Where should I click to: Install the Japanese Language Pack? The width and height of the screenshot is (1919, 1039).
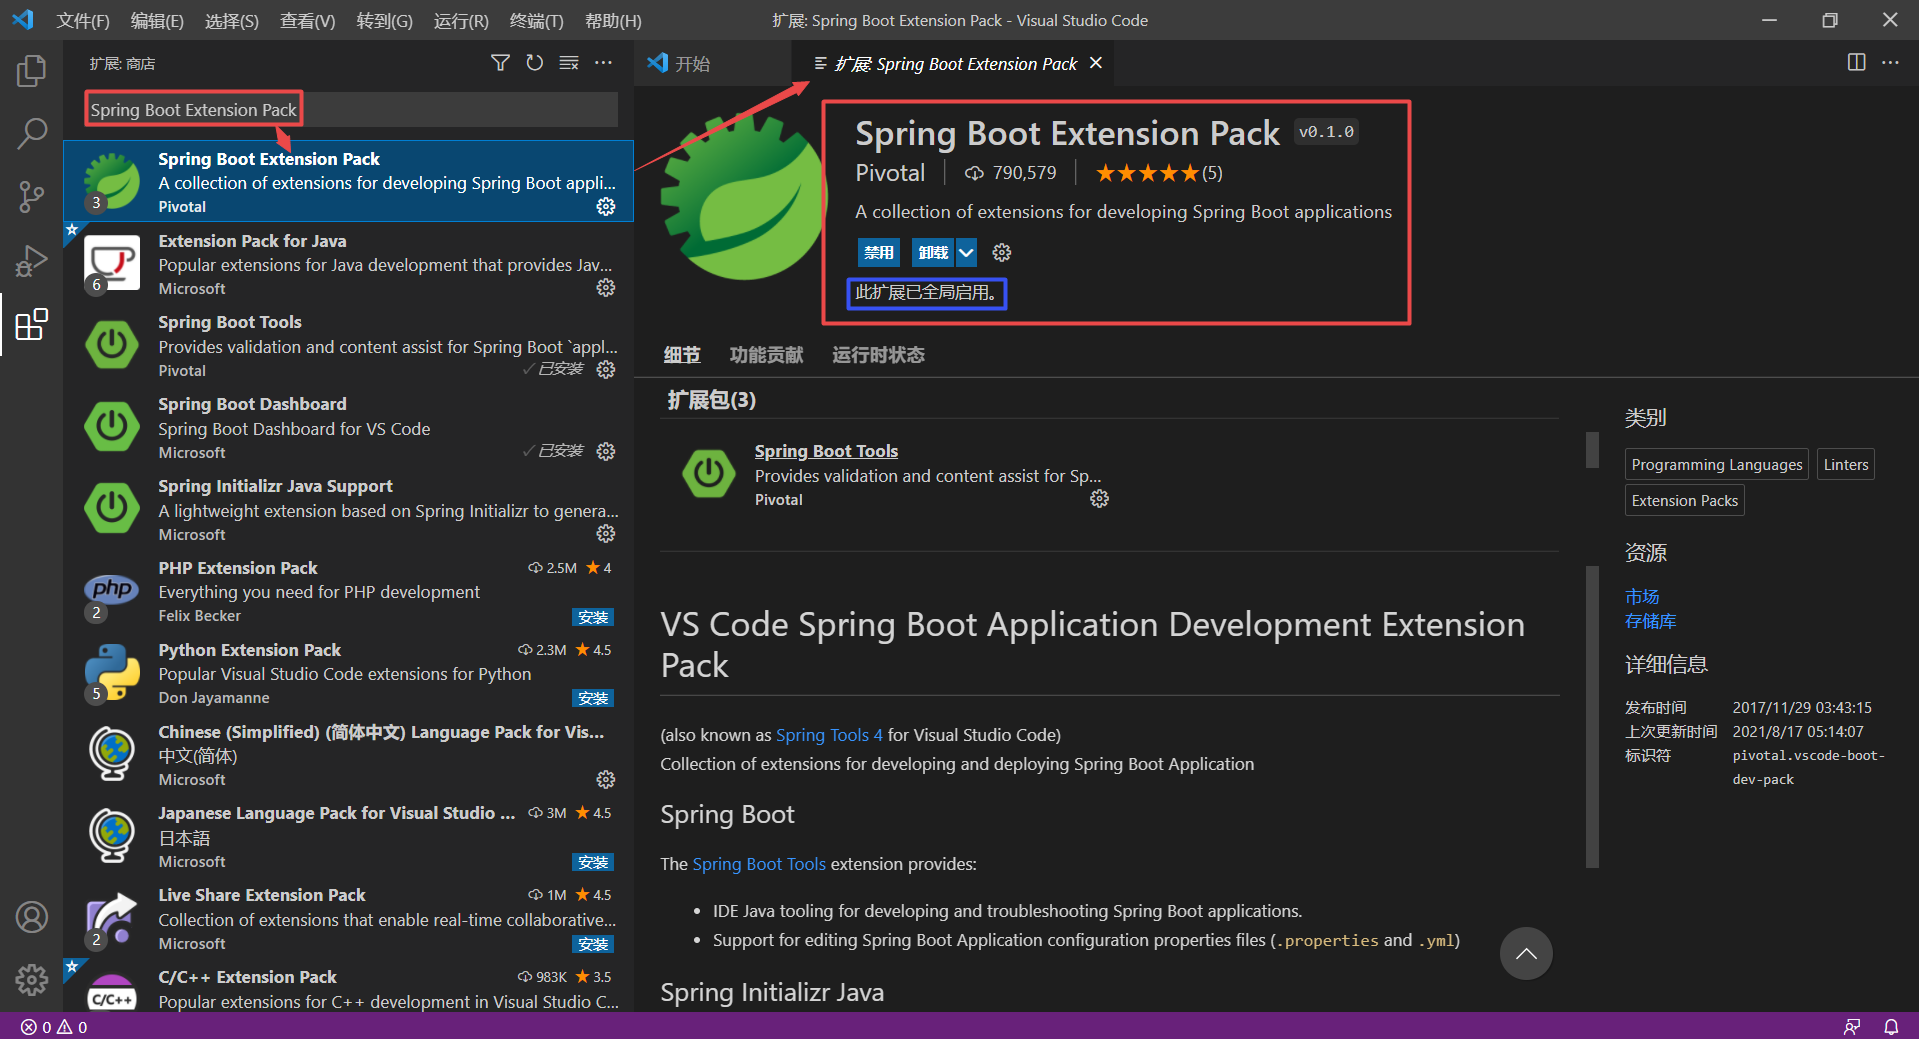[593, 862]
